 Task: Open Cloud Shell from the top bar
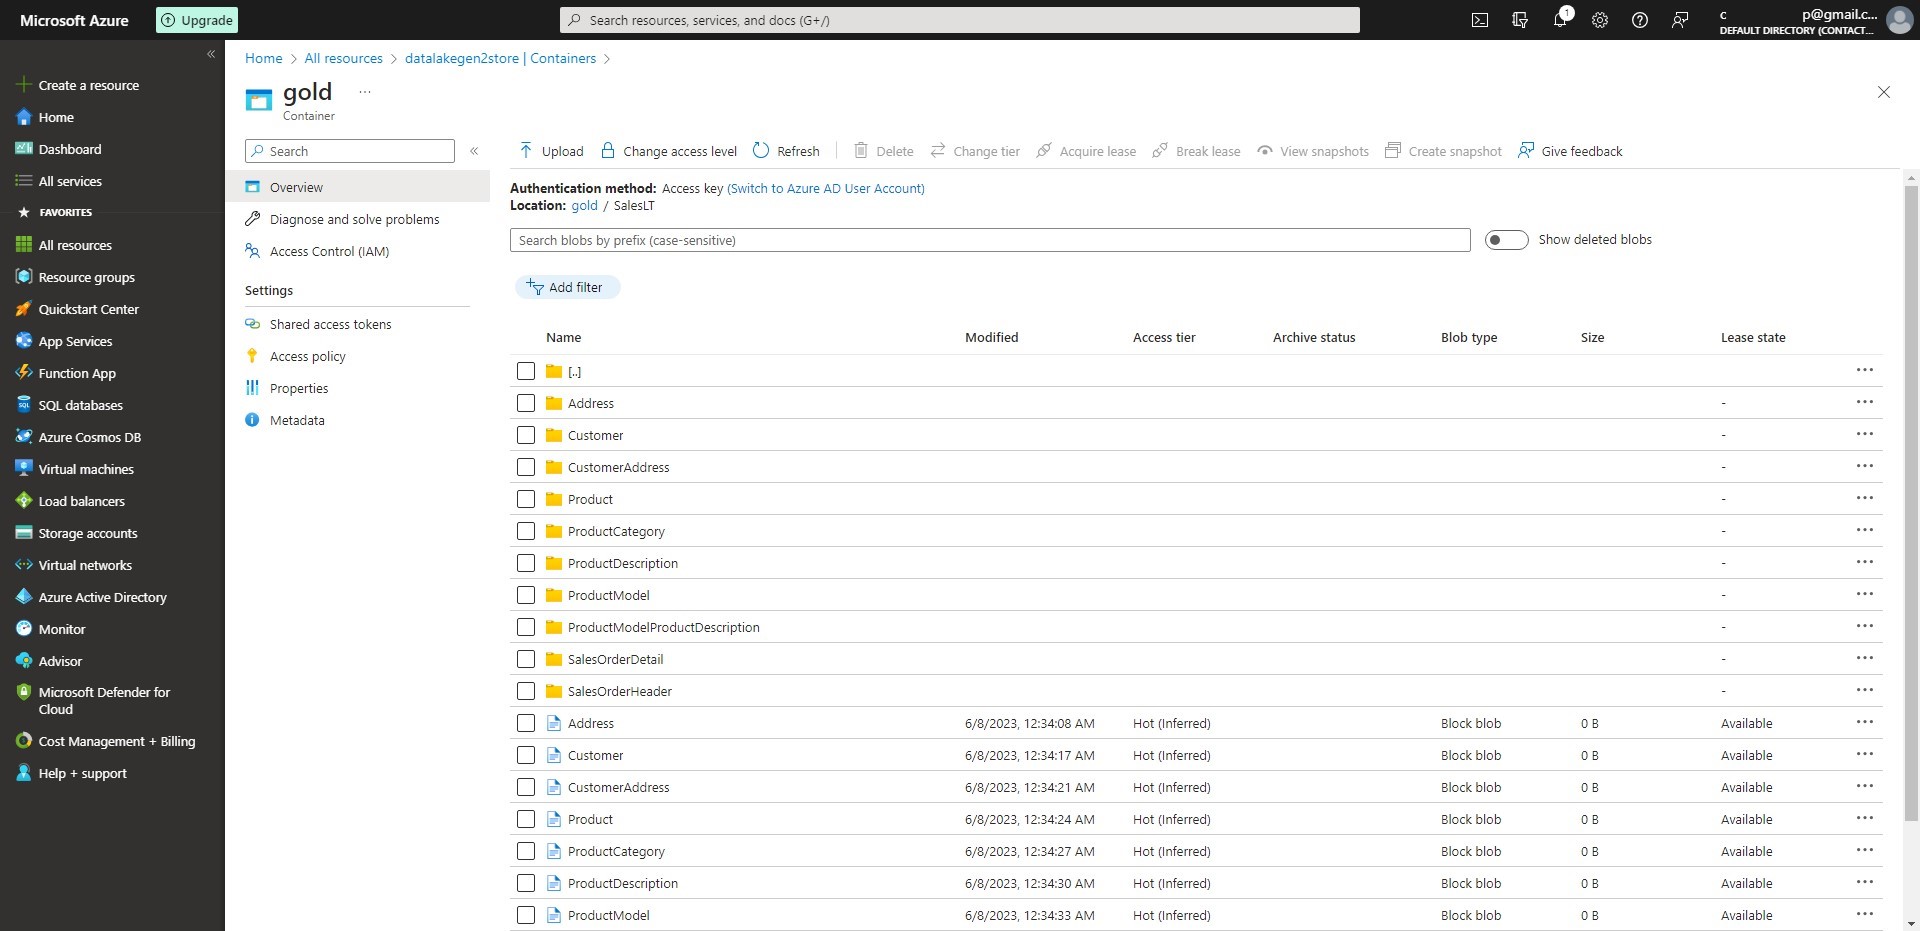[x=1480, y=19]
